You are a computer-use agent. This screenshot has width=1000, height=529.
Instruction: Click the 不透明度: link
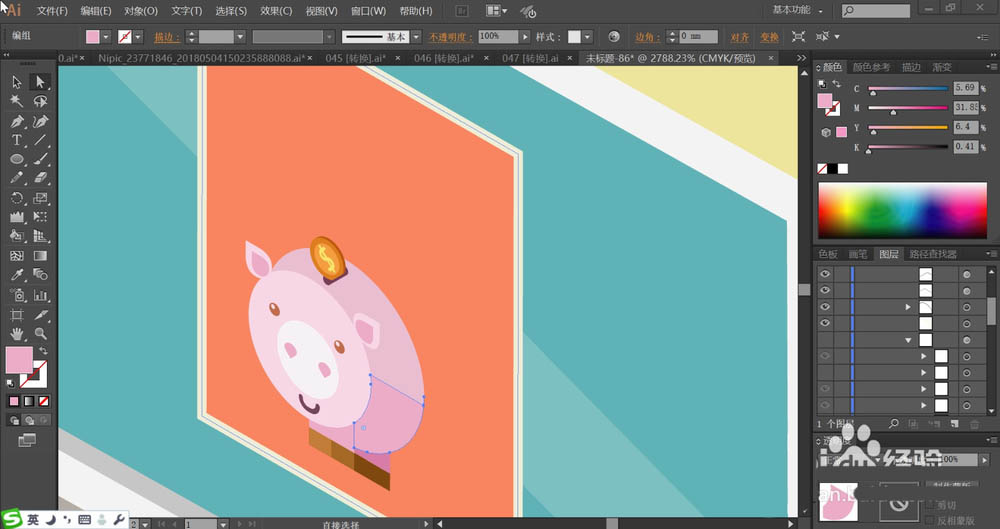[x=450, y=37]
